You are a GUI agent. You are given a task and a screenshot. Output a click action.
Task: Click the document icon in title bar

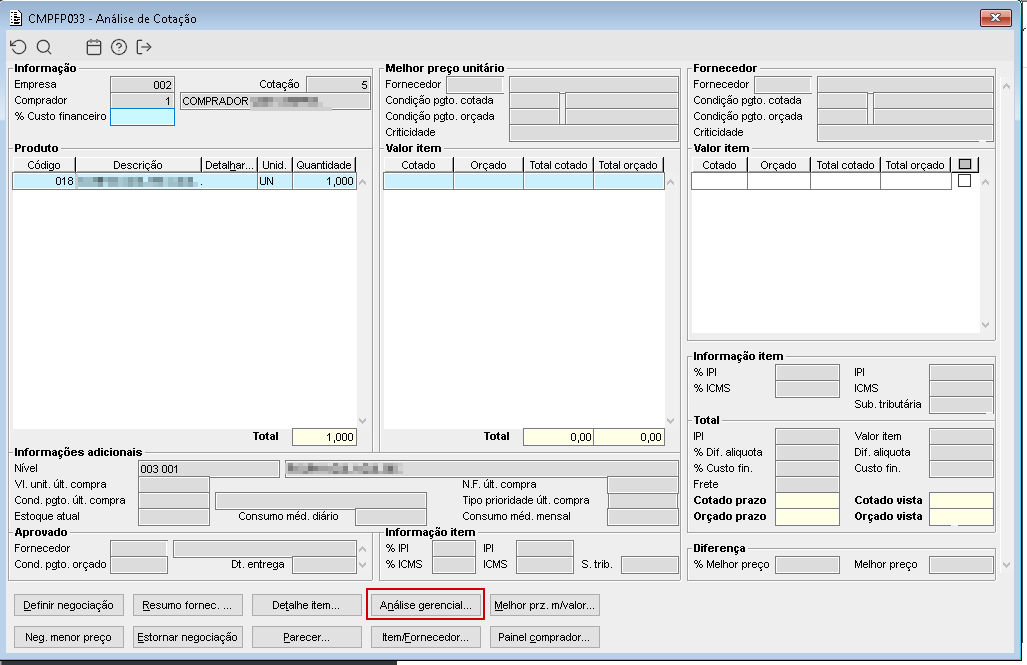[16, 18]
